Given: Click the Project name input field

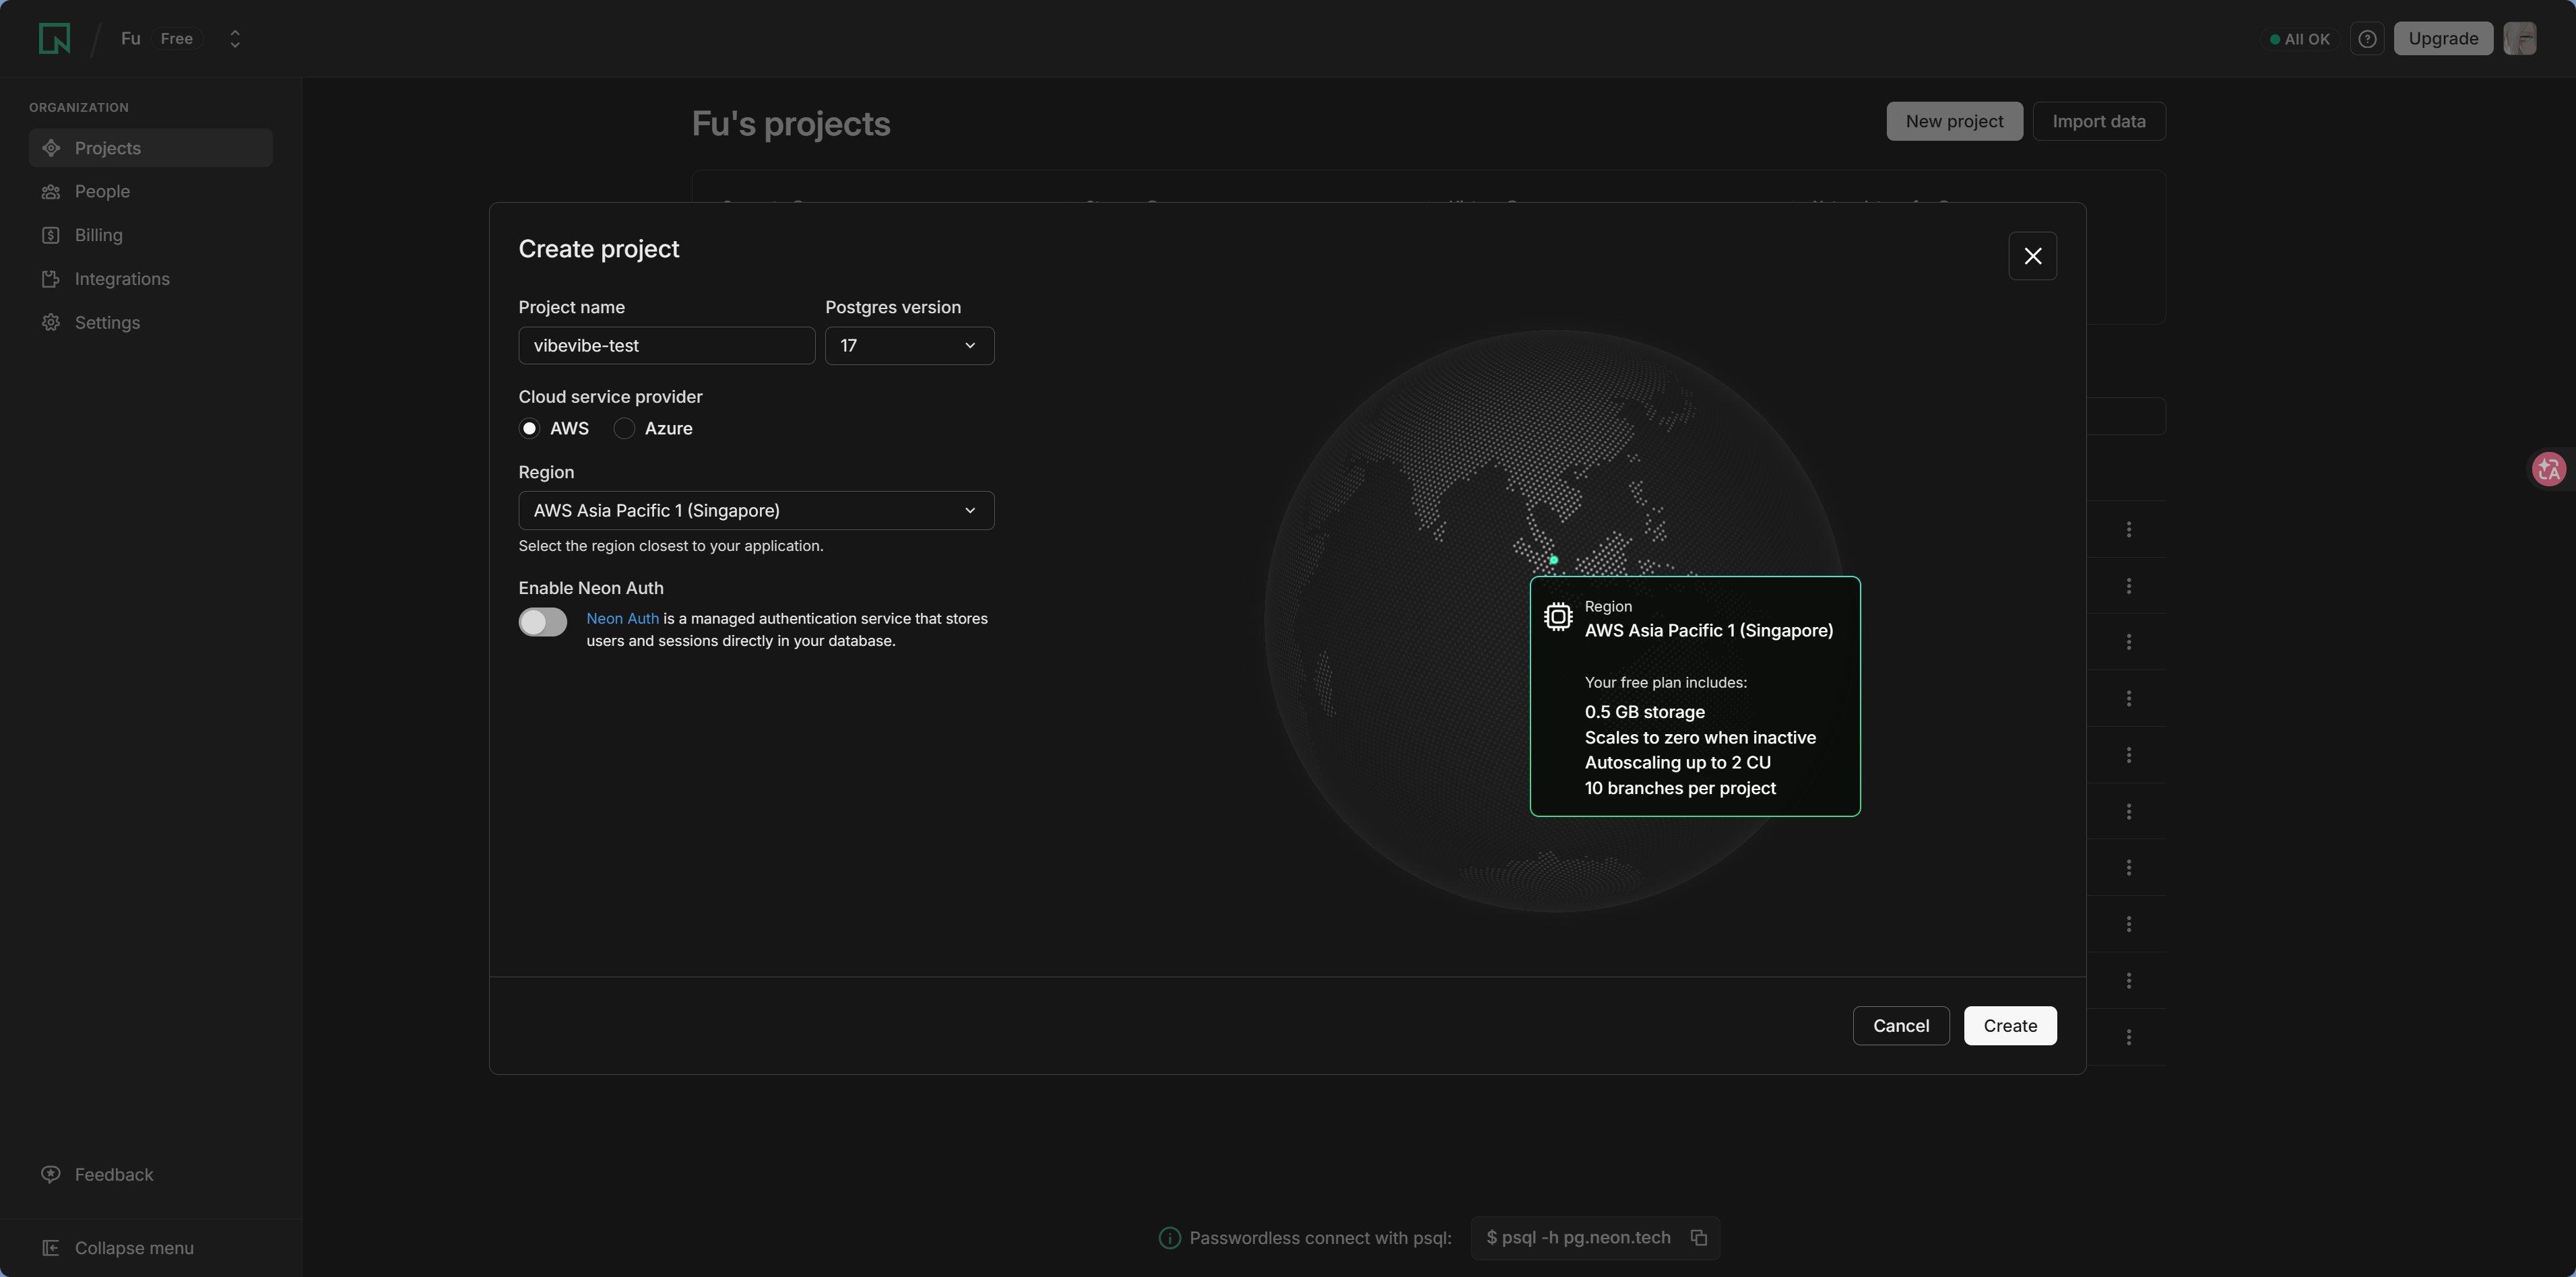Looking at the screenshot, I should 666,346.
